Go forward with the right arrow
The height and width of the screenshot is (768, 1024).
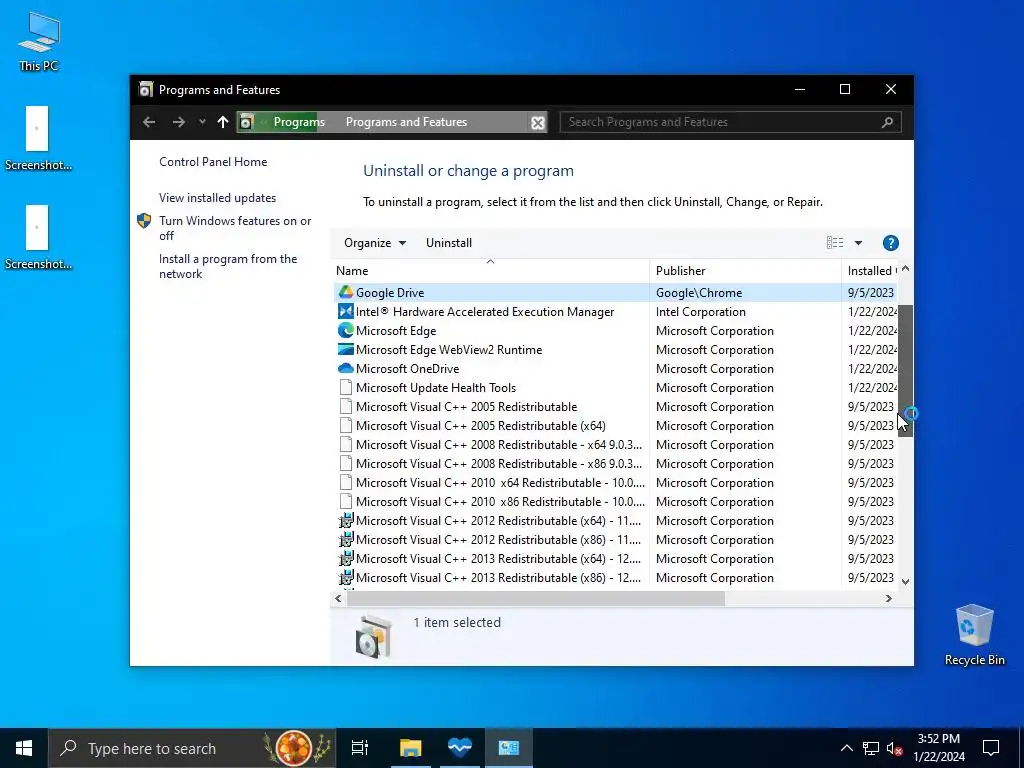178,122
